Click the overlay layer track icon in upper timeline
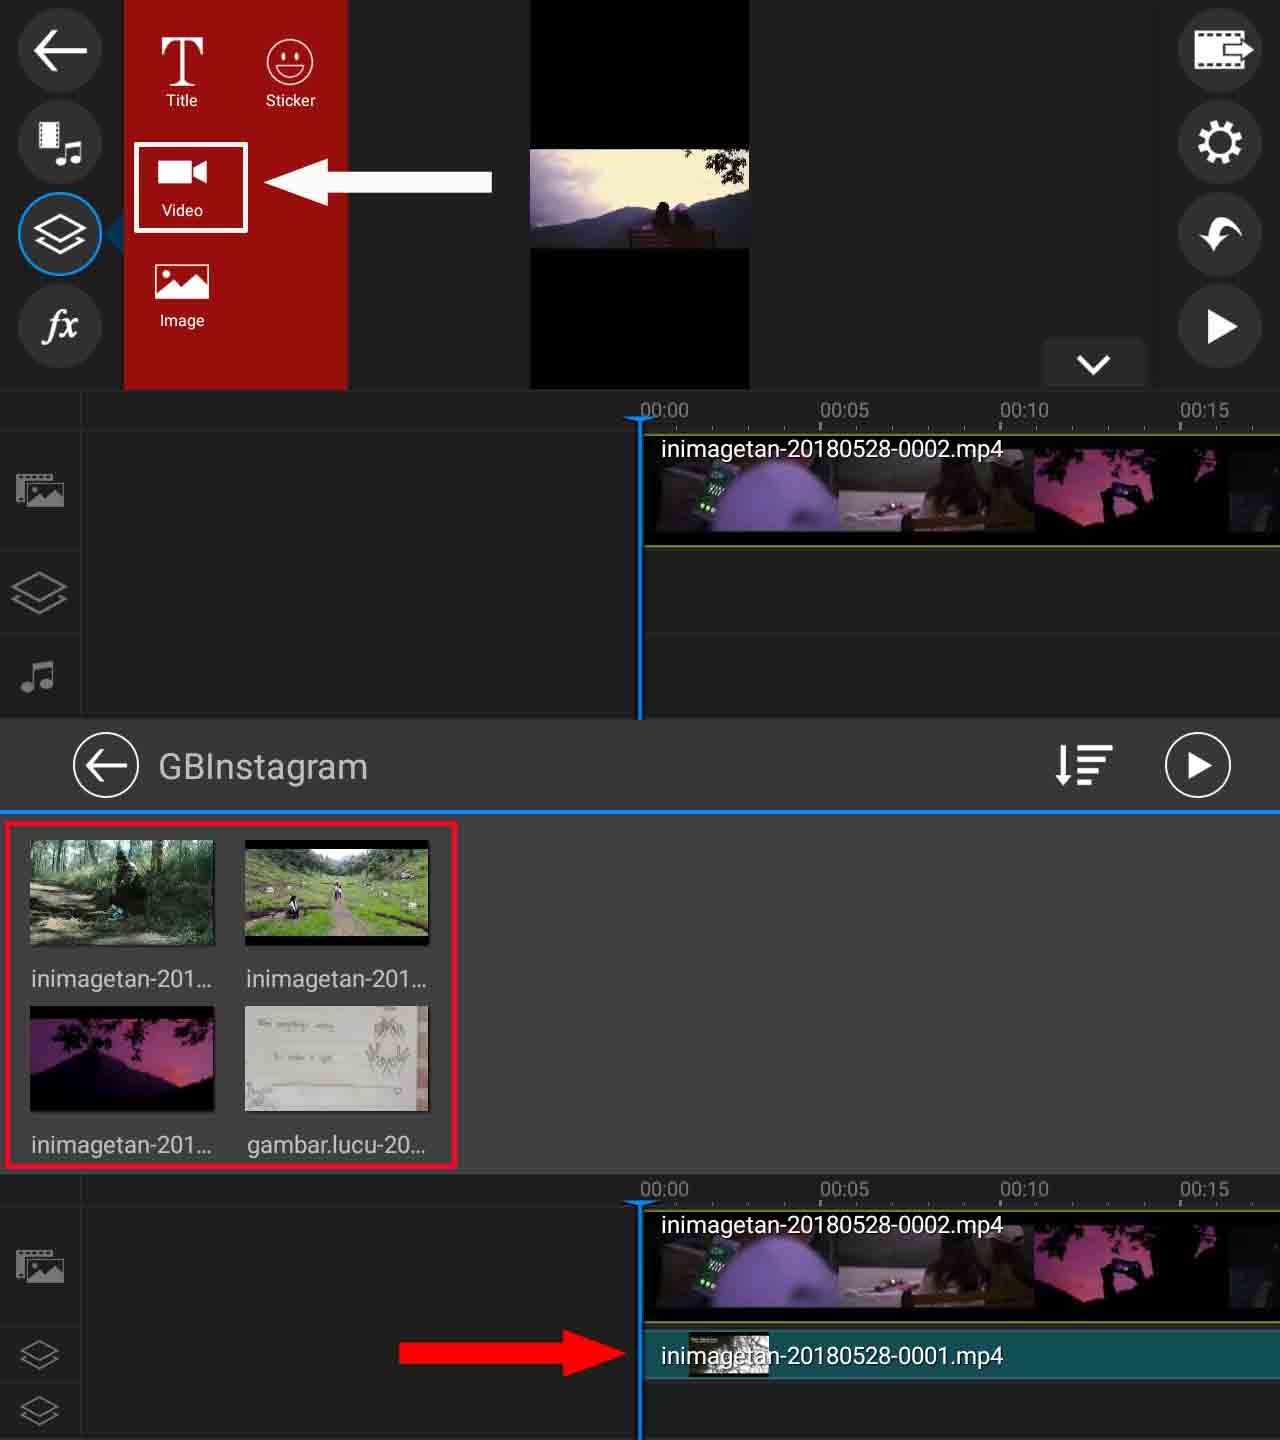The image size is (1280, 1440). (39, 592)
